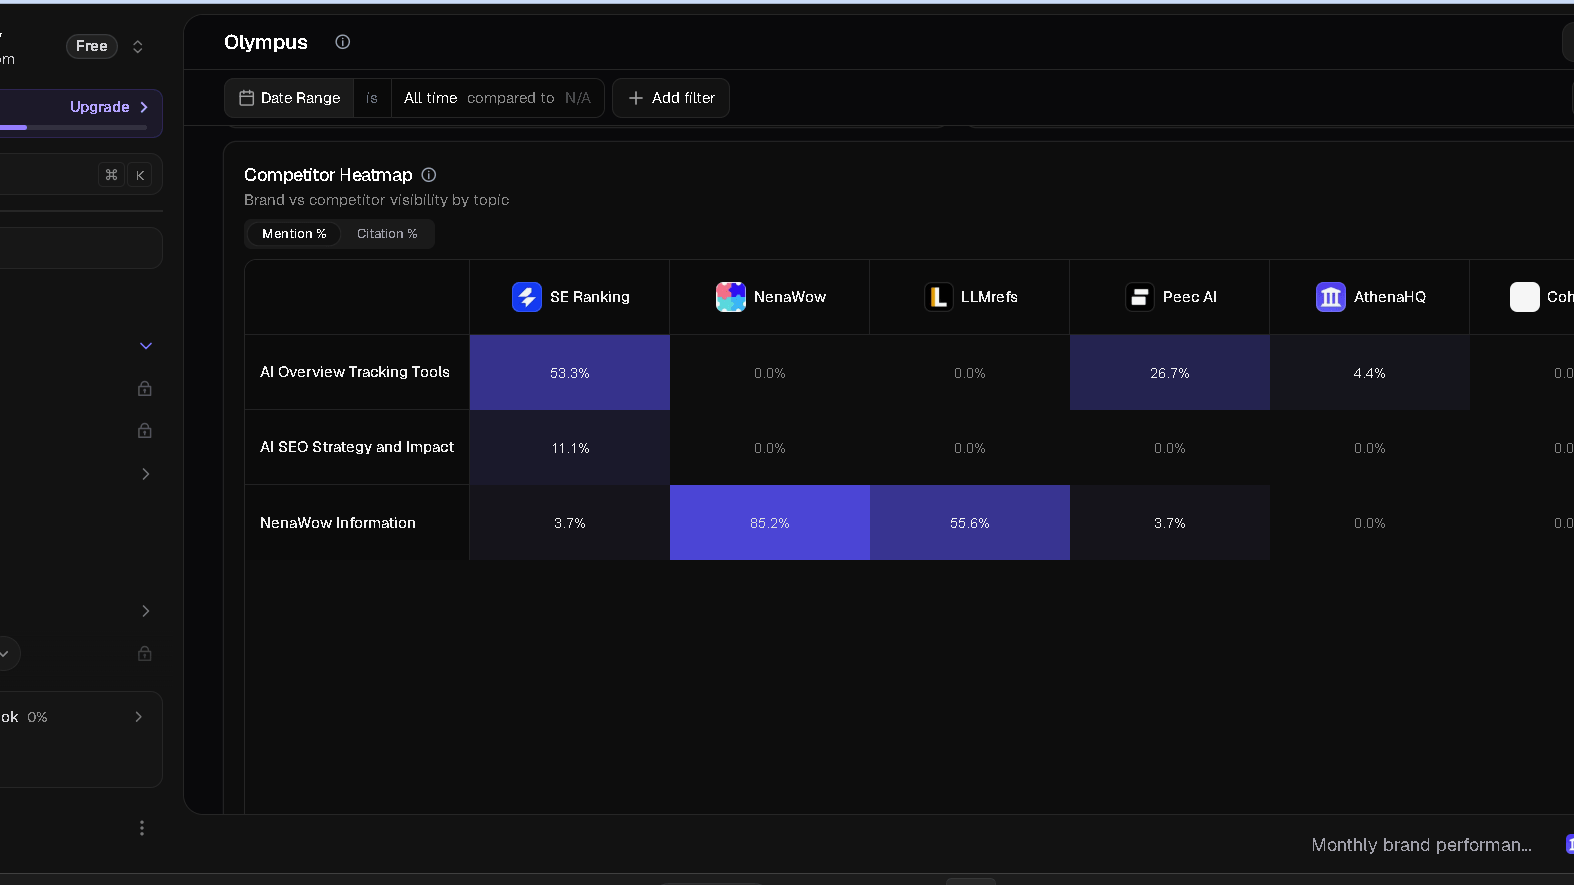
Task: Click the Command key shortcut icon
Action: (111, 175)
